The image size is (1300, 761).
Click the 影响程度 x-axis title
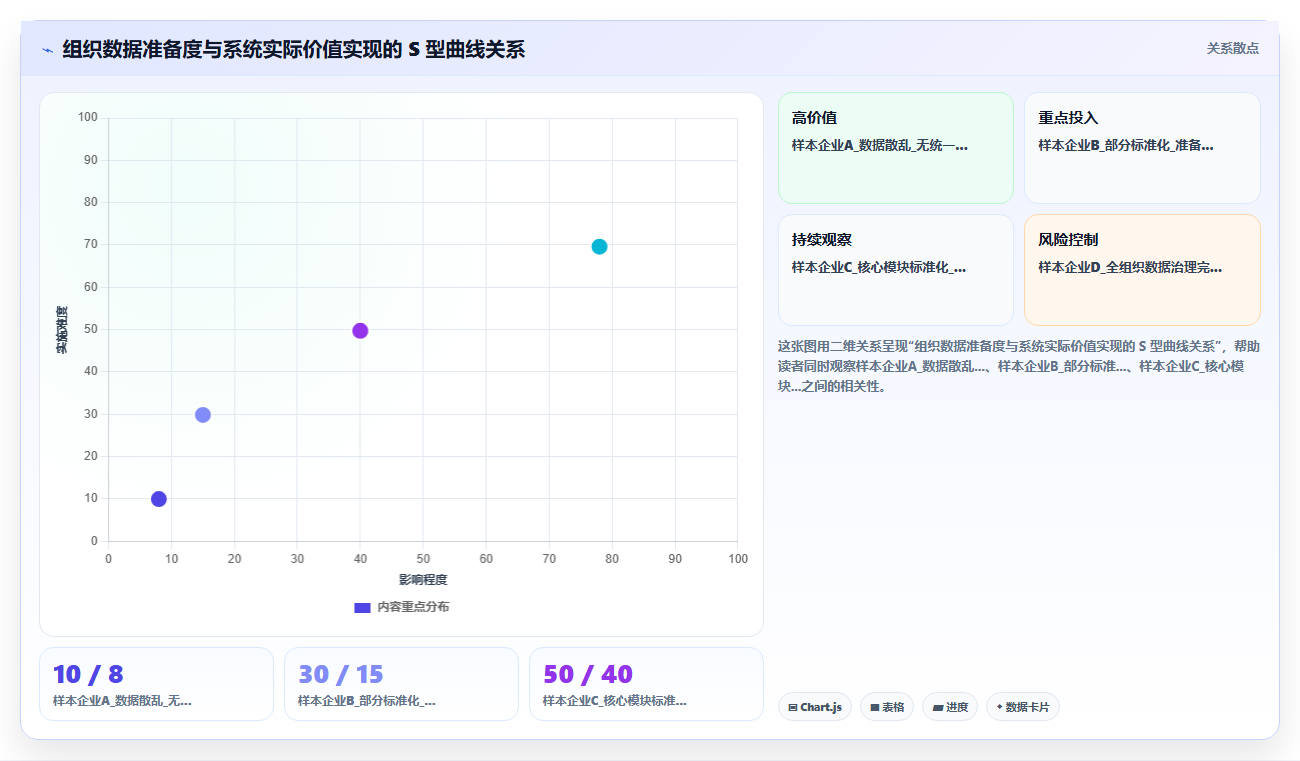423,580
